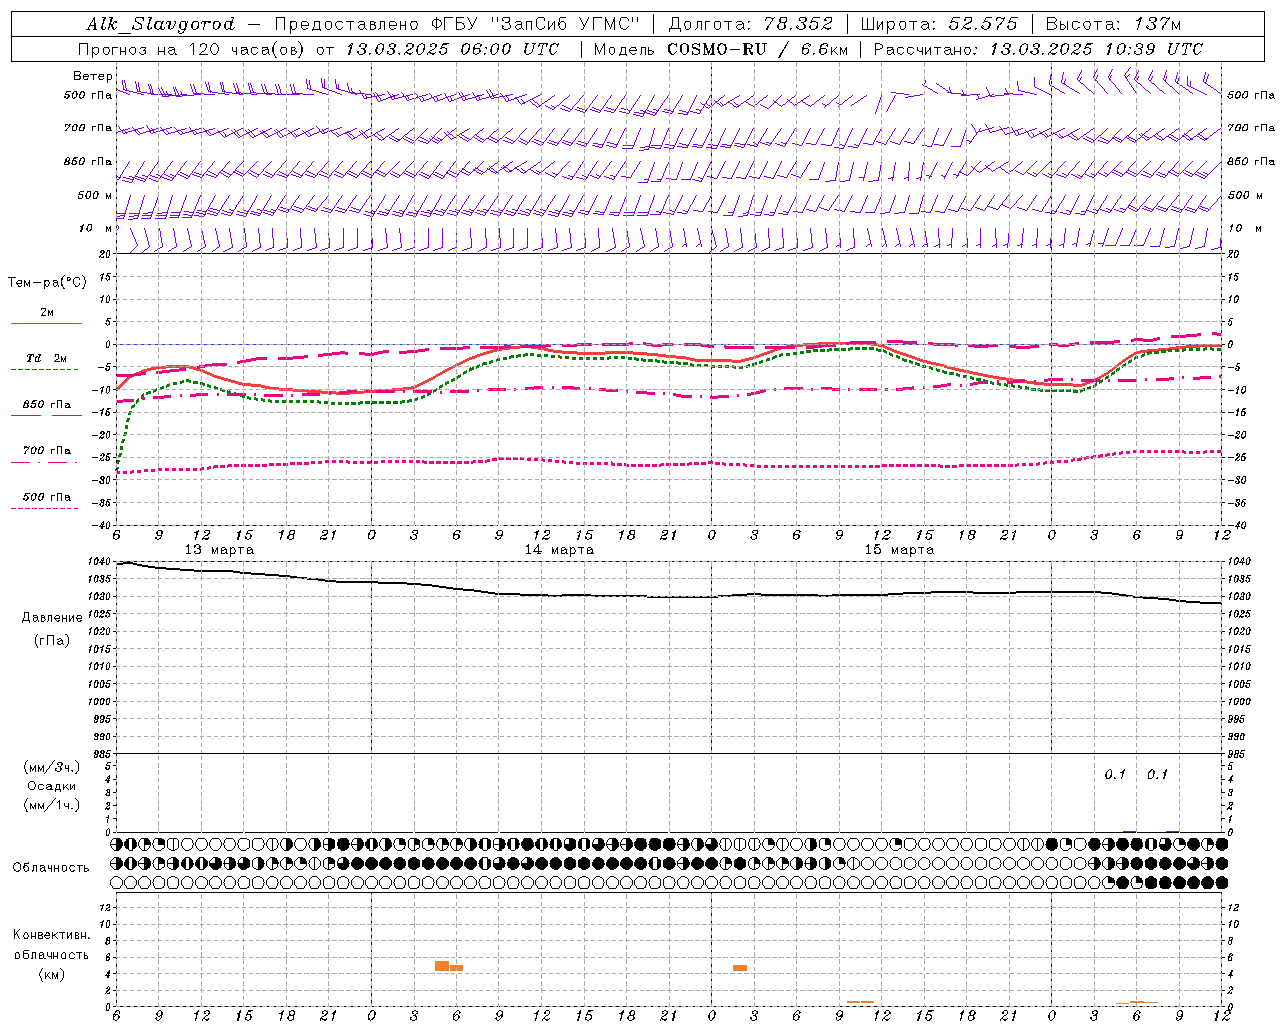Click the Ветер wind panel label
This screenshot has width=1280, height=1024.
tap(92, 76)
